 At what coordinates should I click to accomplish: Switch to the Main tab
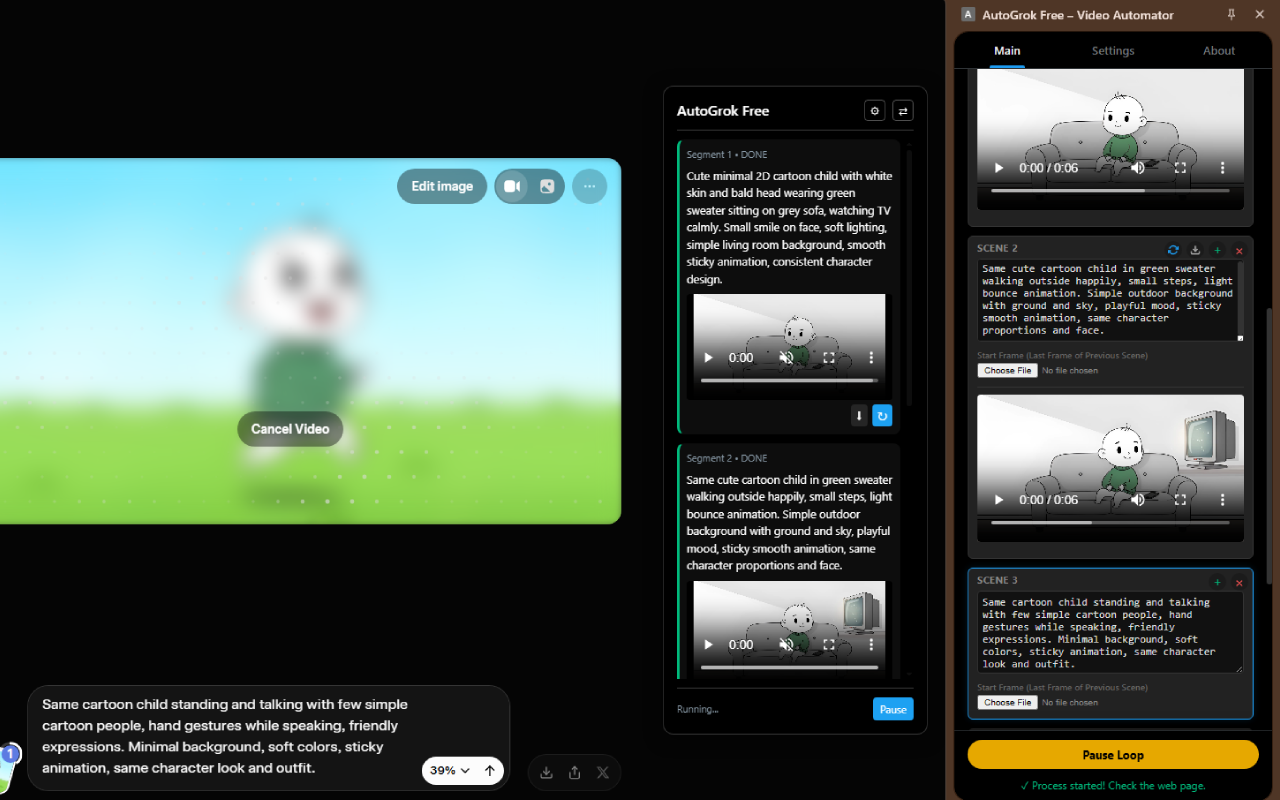1007,51
